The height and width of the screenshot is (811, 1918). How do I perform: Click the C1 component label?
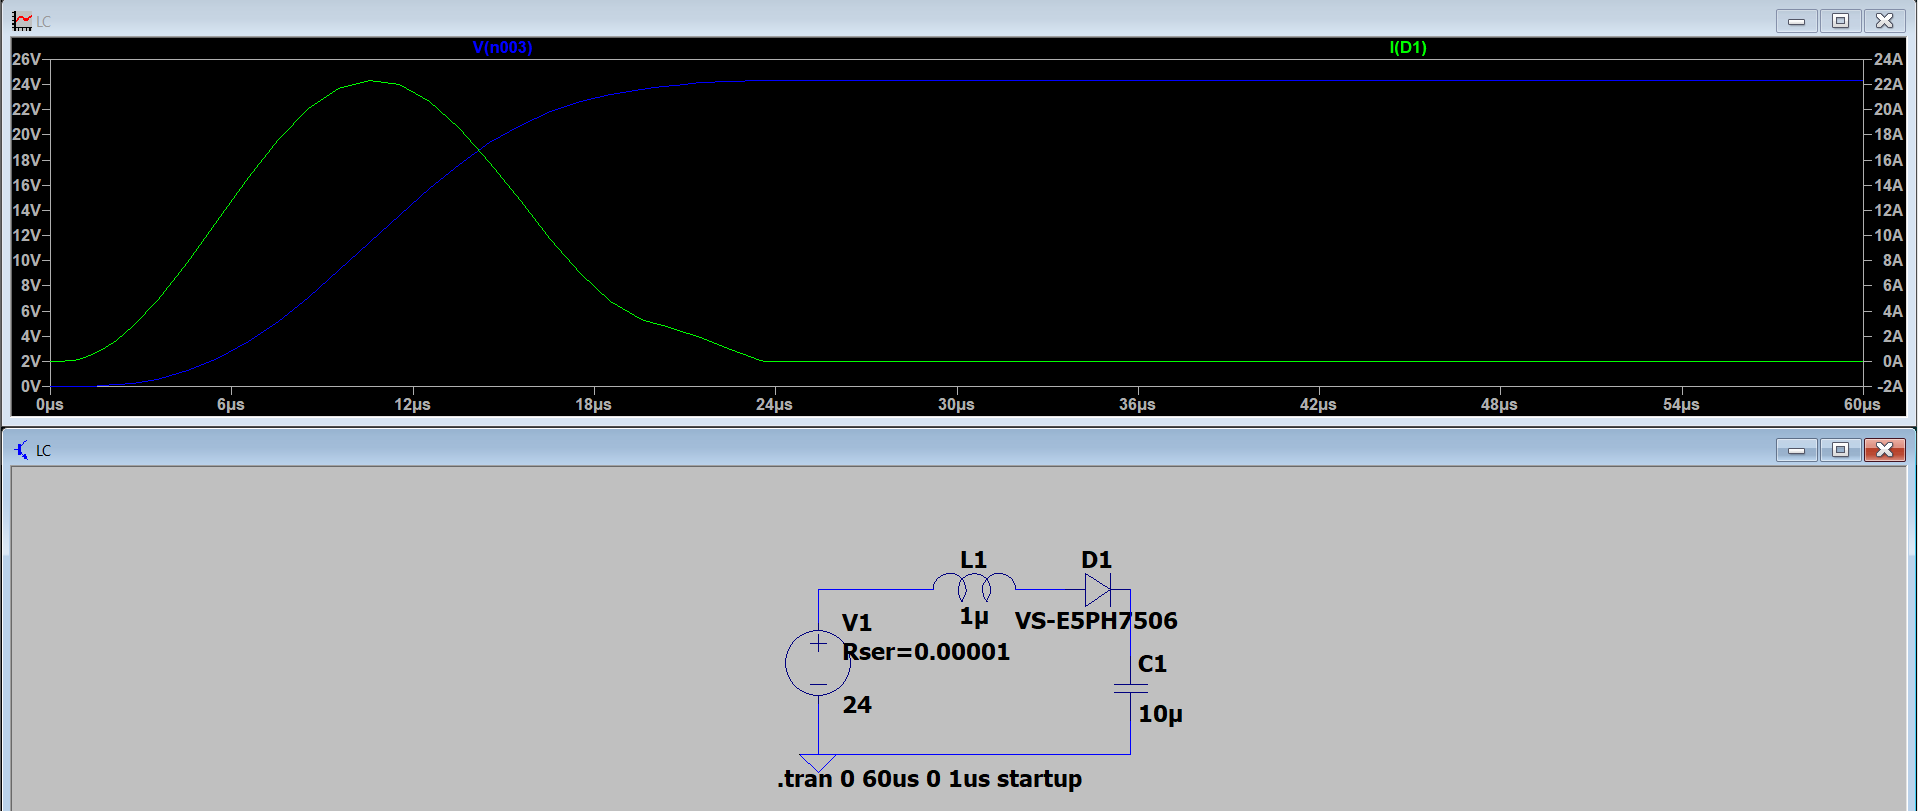coord(1152,664)
